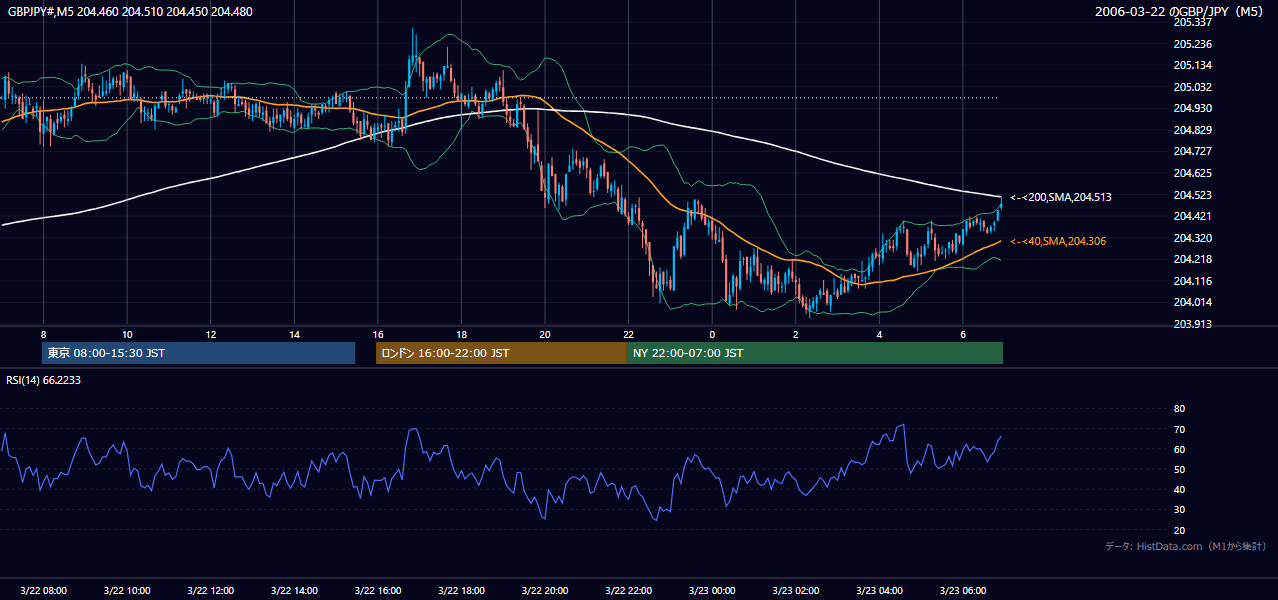
Task: Click the 3/22 14:00 date label
Action: click(294, 590)
